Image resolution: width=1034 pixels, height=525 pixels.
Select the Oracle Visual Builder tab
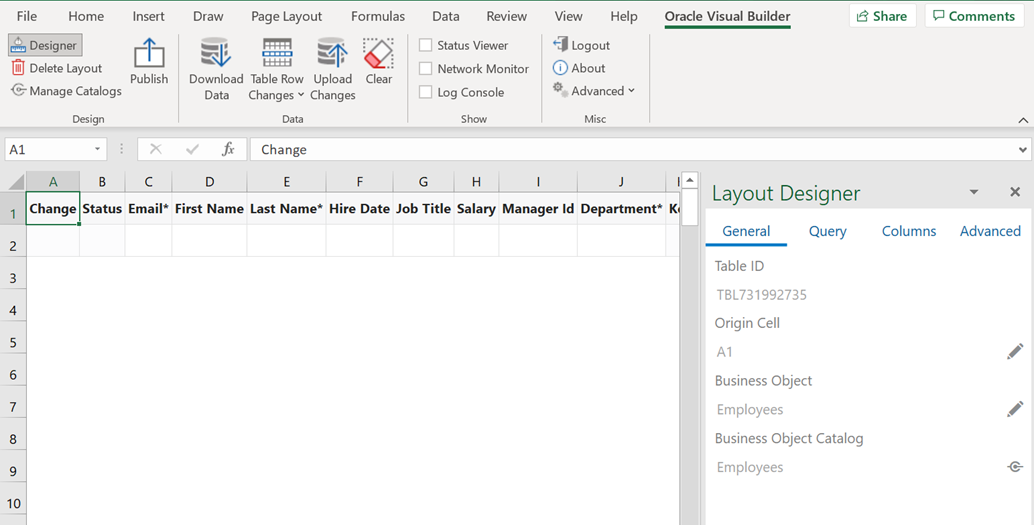tap(727, 16)
